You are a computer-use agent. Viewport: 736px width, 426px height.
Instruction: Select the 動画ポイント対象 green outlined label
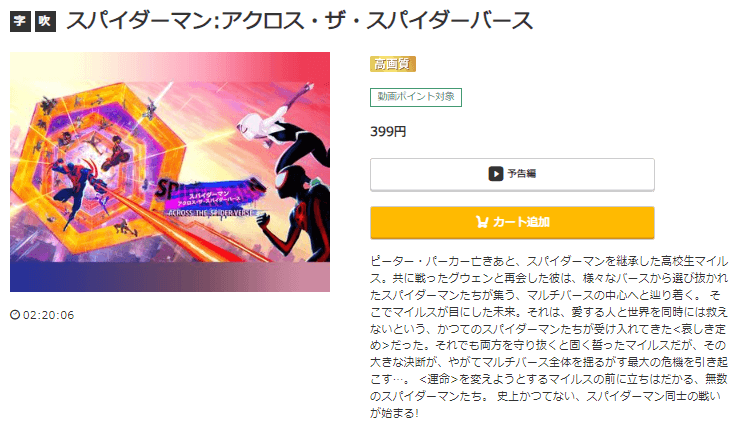pos(416,97)
